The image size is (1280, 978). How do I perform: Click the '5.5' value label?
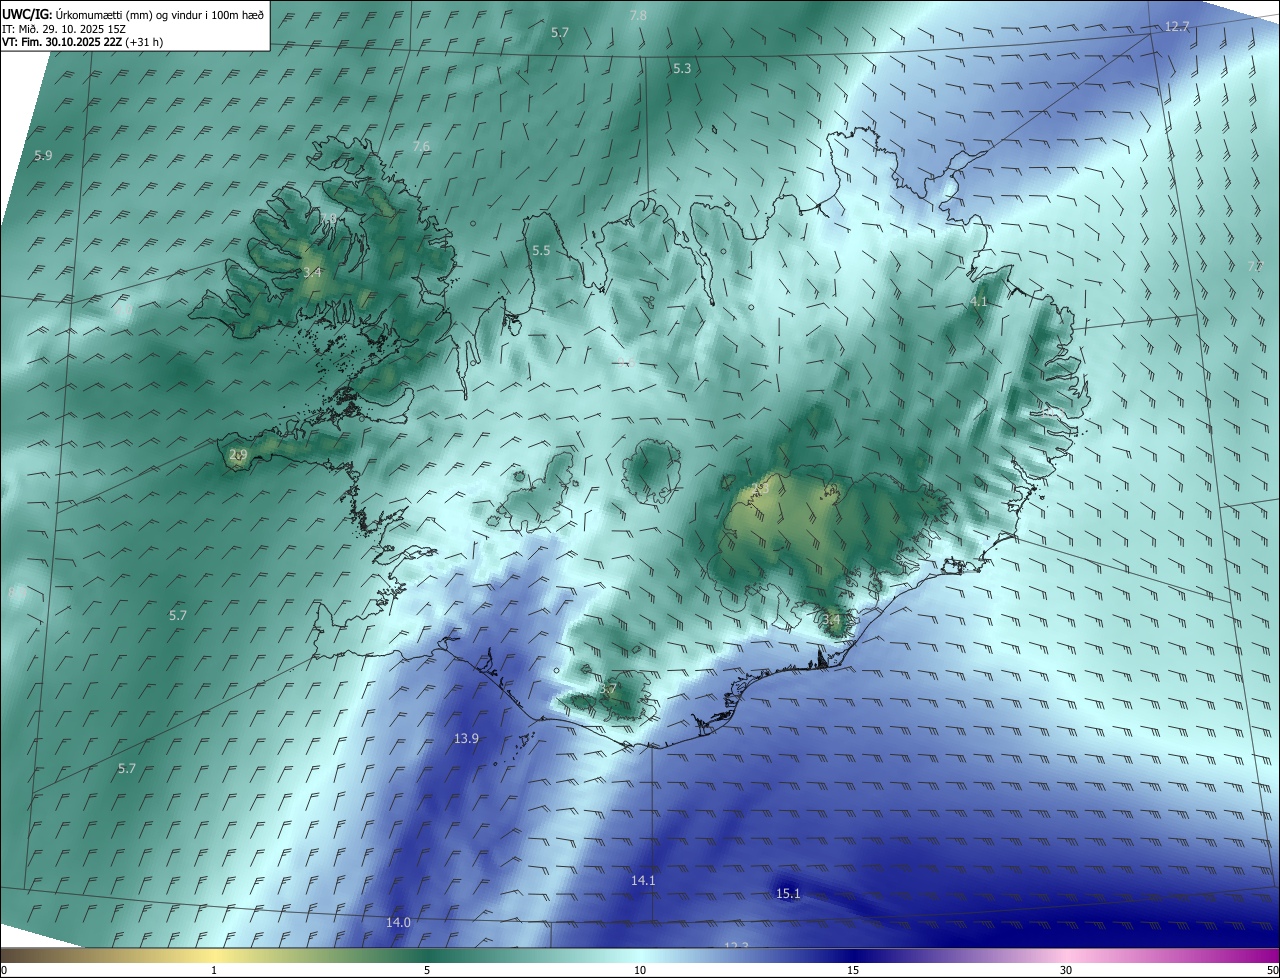pyautogui.click(x=541, y=250)
